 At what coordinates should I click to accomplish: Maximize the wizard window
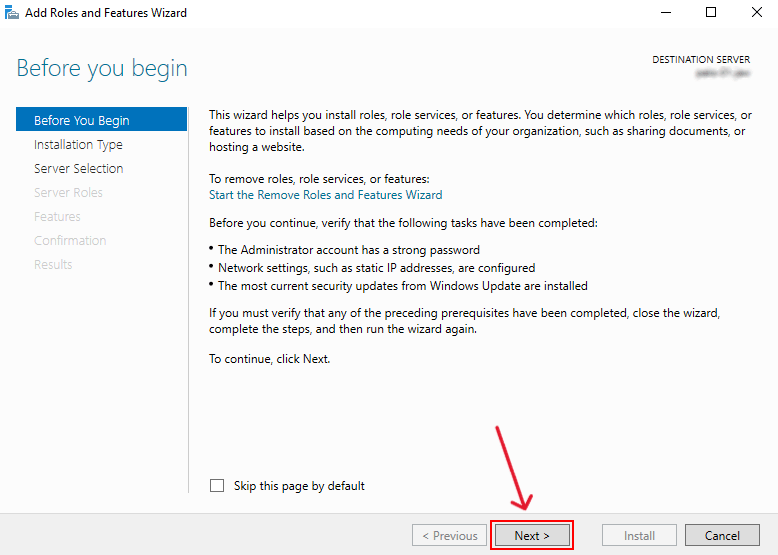[x=711, y=12]
